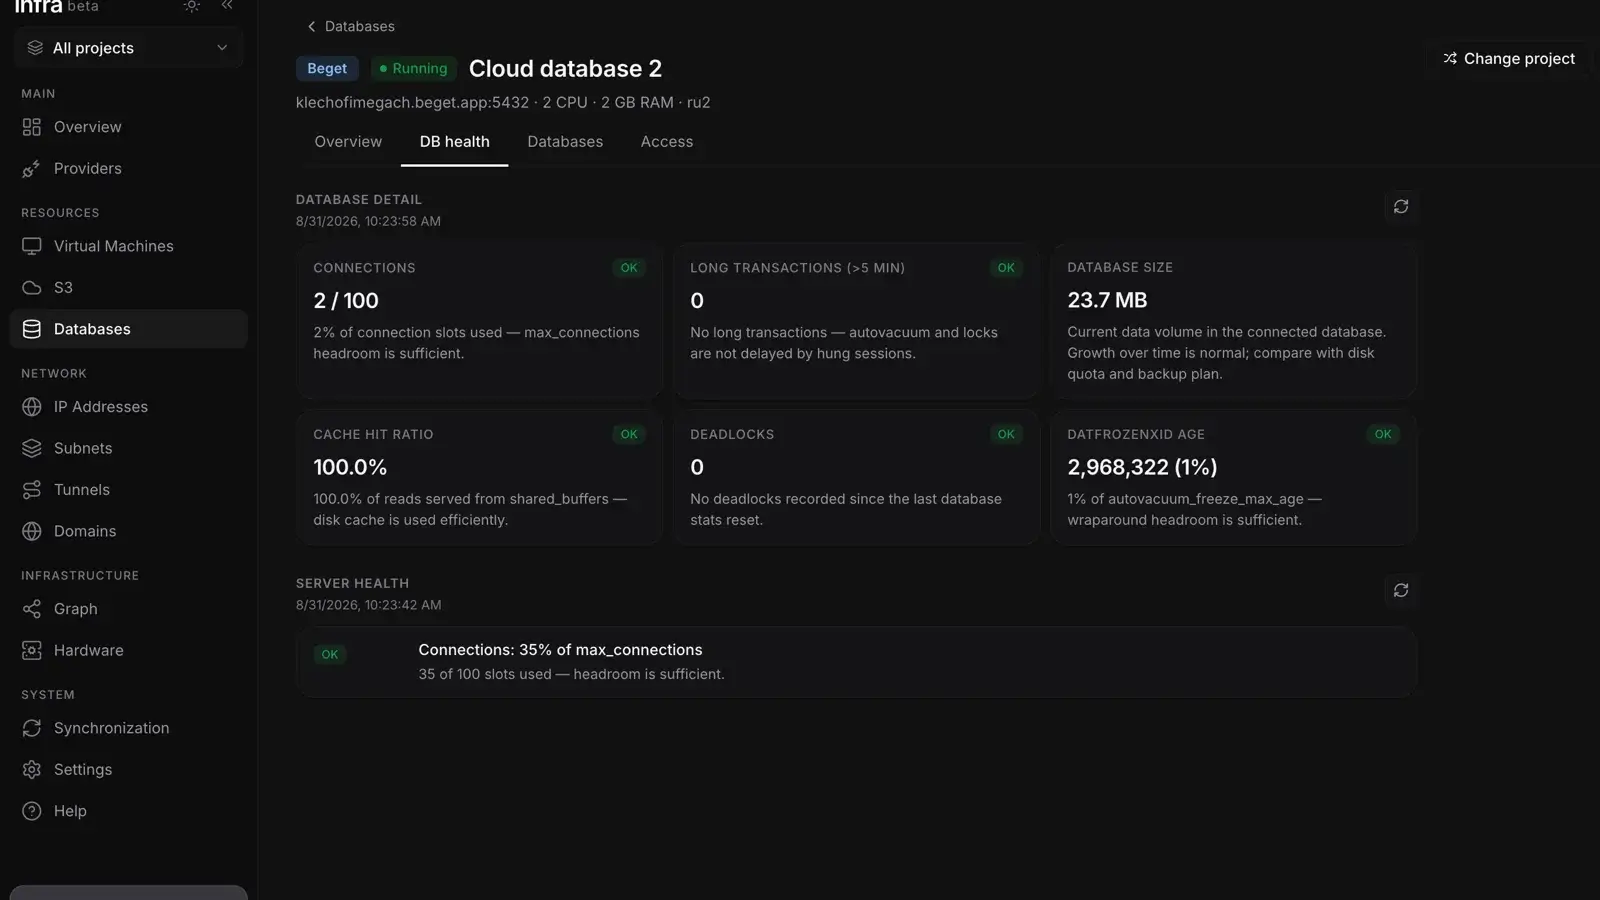Open Overview in the sidebar menu
The height and width of the screenshot is (900, 1600).
tap(128, 127)
